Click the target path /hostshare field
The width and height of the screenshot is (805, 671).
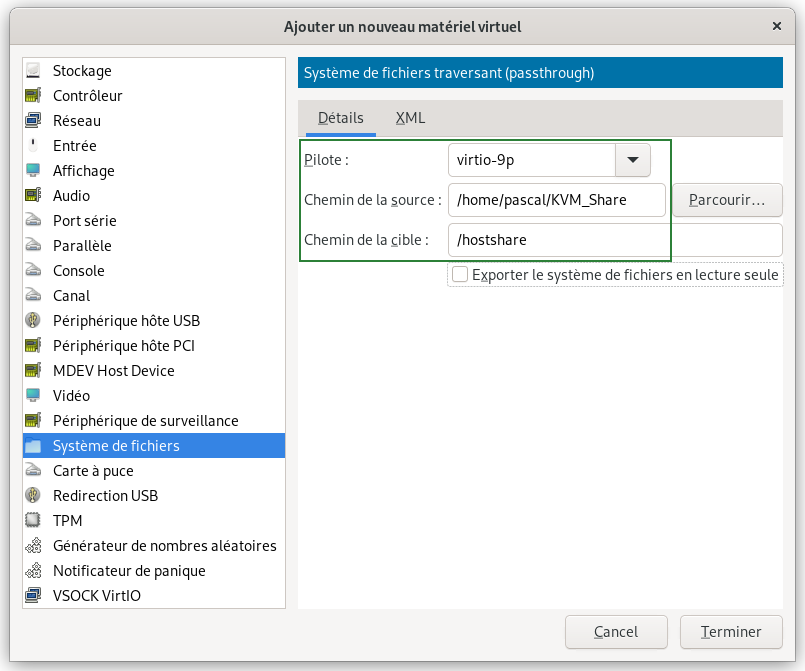[615, 240]
